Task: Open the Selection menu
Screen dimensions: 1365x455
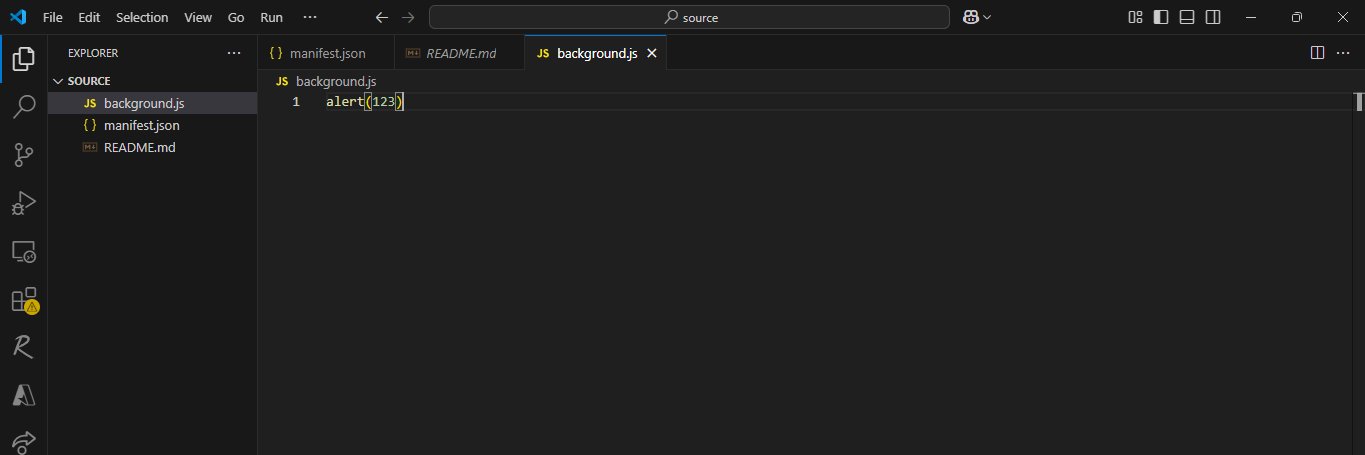Action: point(142,17)
